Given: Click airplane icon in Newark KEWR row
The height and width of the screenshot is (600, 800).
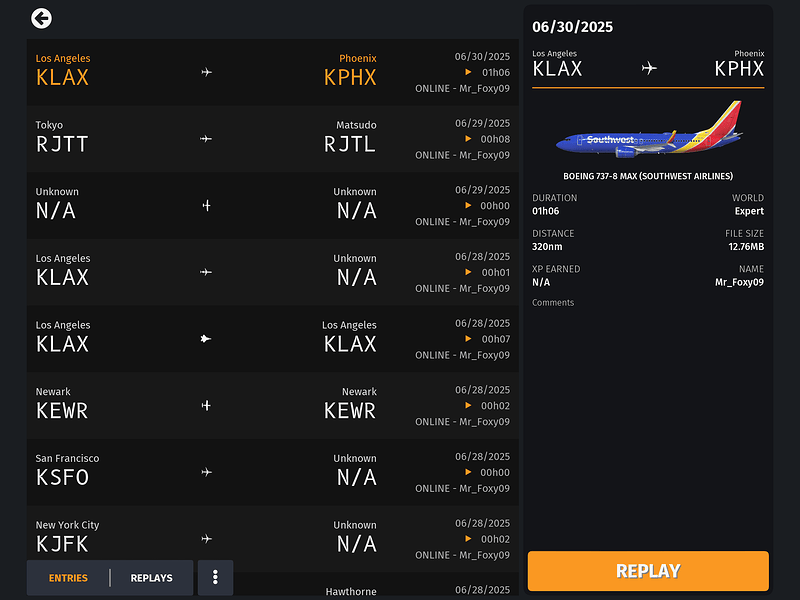Looking at the screenshot, I should 206,406.
